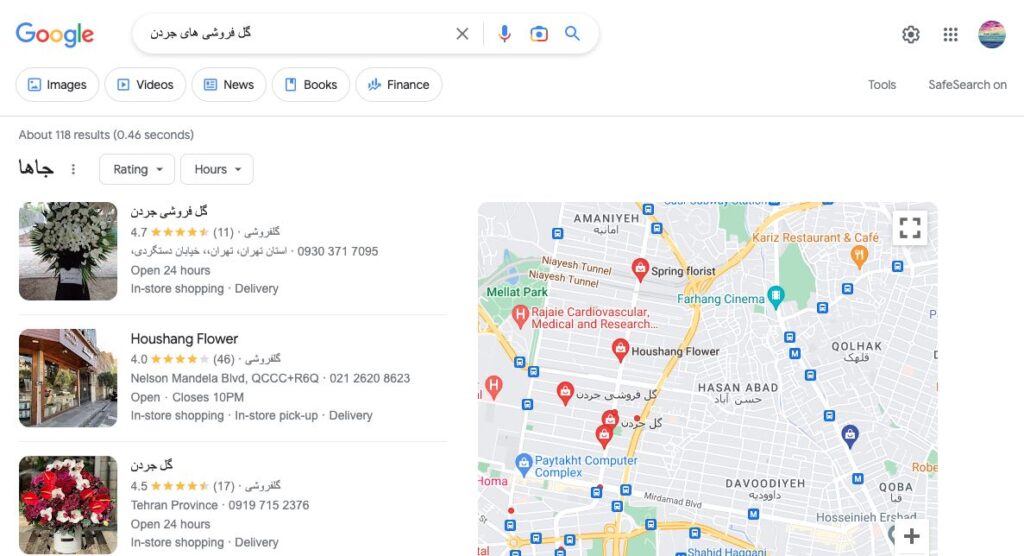This screenshot has height=556, width=1024.
Task: Select the گل فروشی جردن map pin
Action: point(565,393)
